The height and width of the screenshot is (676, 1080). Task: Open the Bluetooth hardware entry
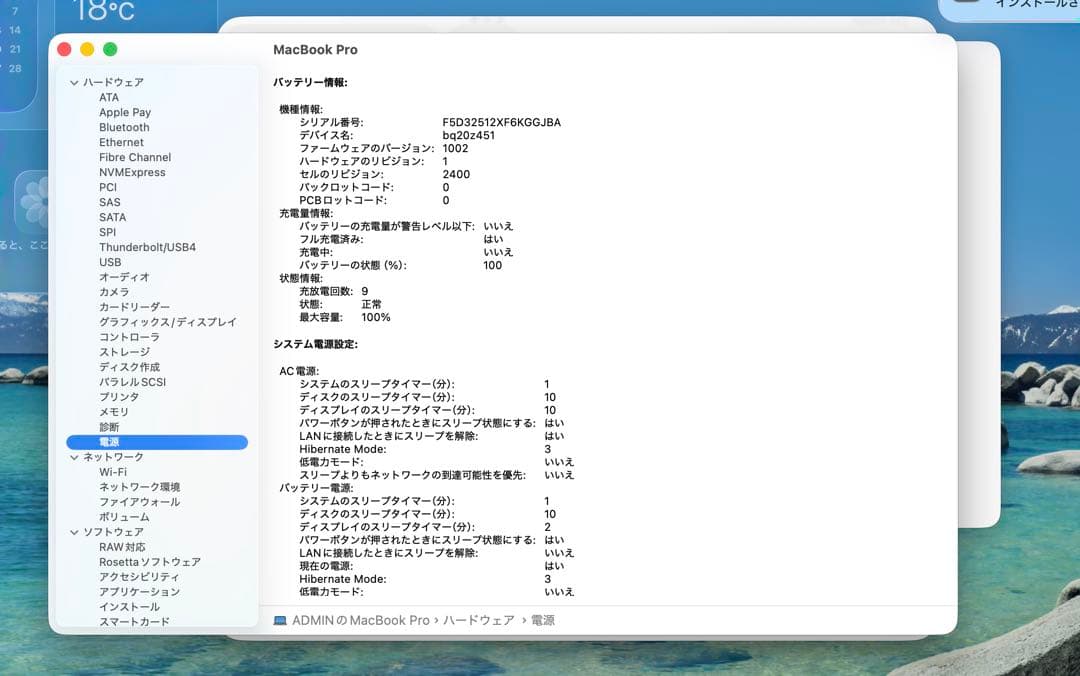pos(124,127)
